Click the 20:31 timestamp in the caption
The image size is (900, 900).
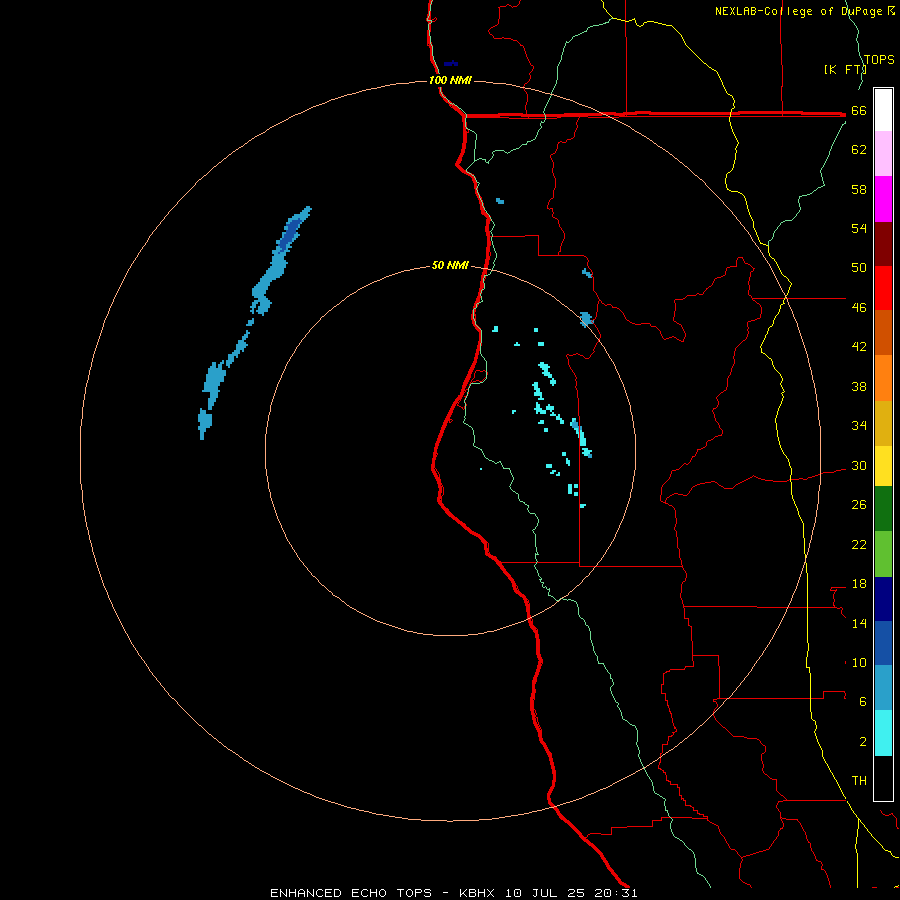coord(616,893)
